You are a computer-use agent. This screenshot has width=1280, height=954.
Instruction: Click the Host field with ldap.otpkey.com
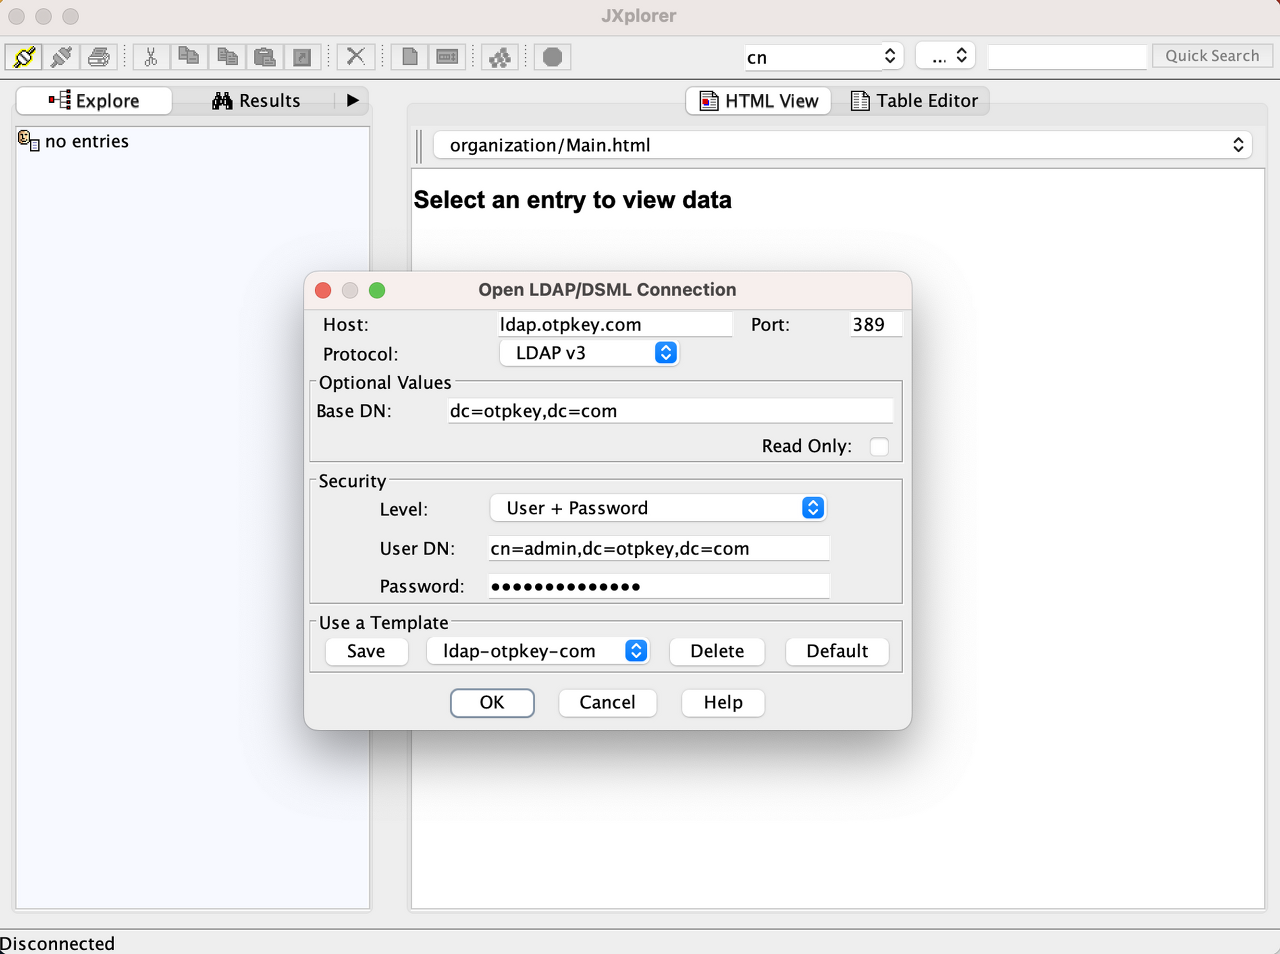(x=615, y=324)
